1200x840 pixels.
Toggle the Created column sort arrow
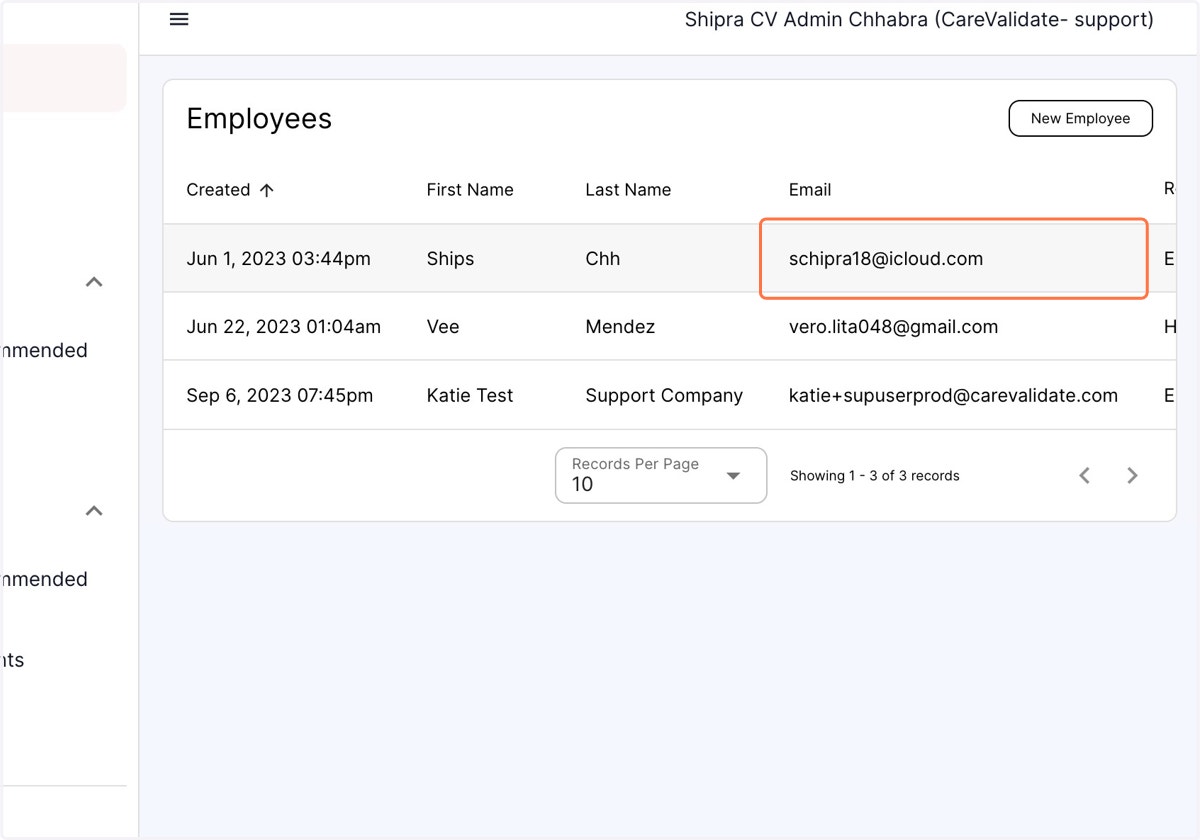point(266,190)
